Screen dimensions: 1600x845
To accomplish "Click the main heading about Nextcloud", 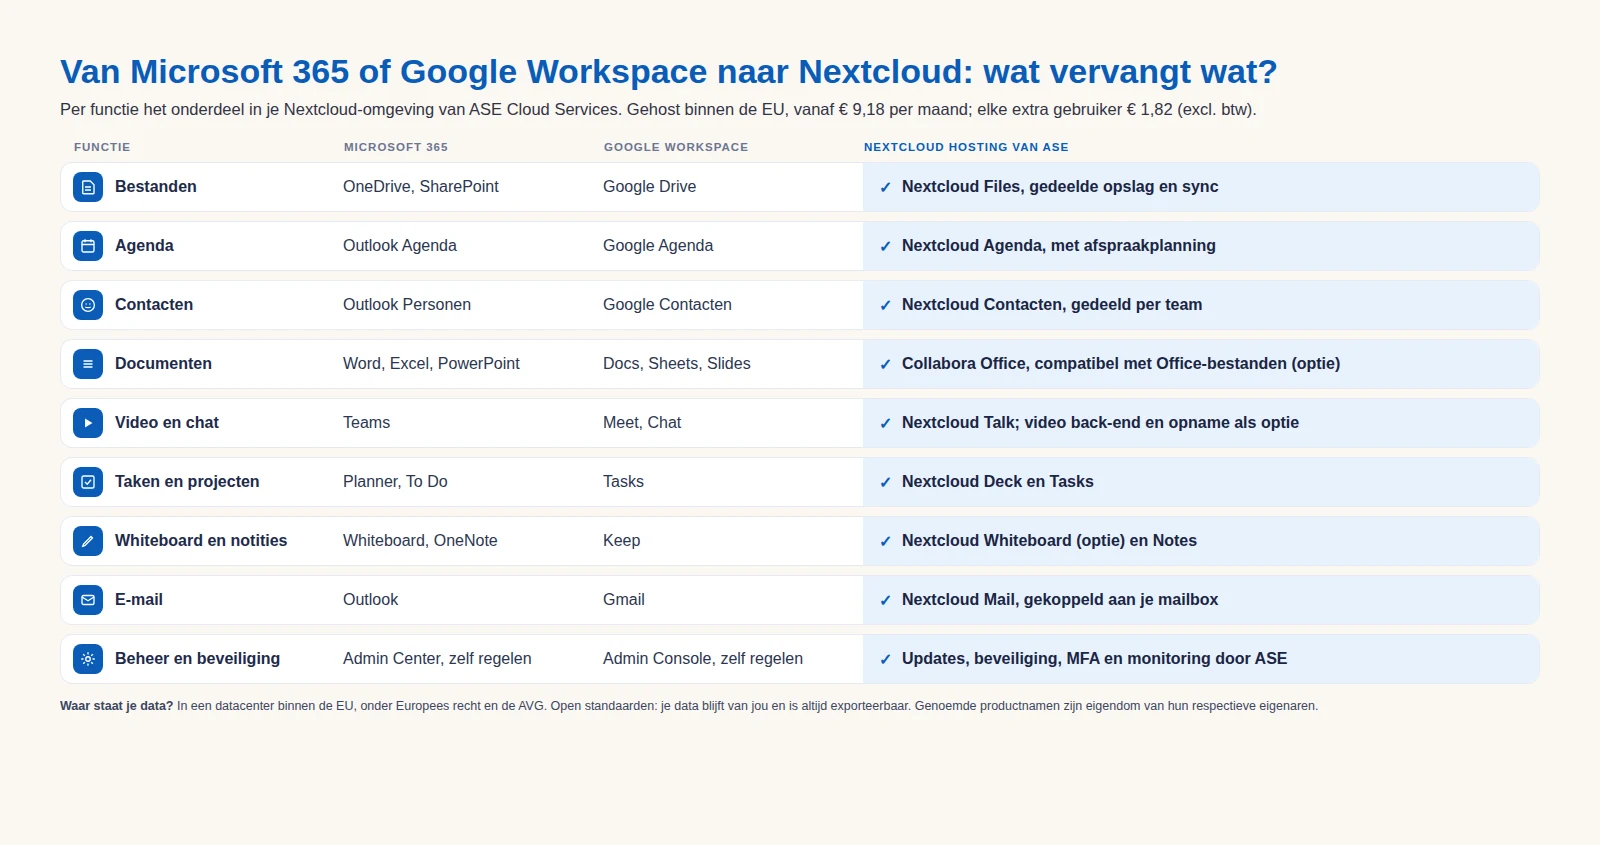I will (668, 72).
